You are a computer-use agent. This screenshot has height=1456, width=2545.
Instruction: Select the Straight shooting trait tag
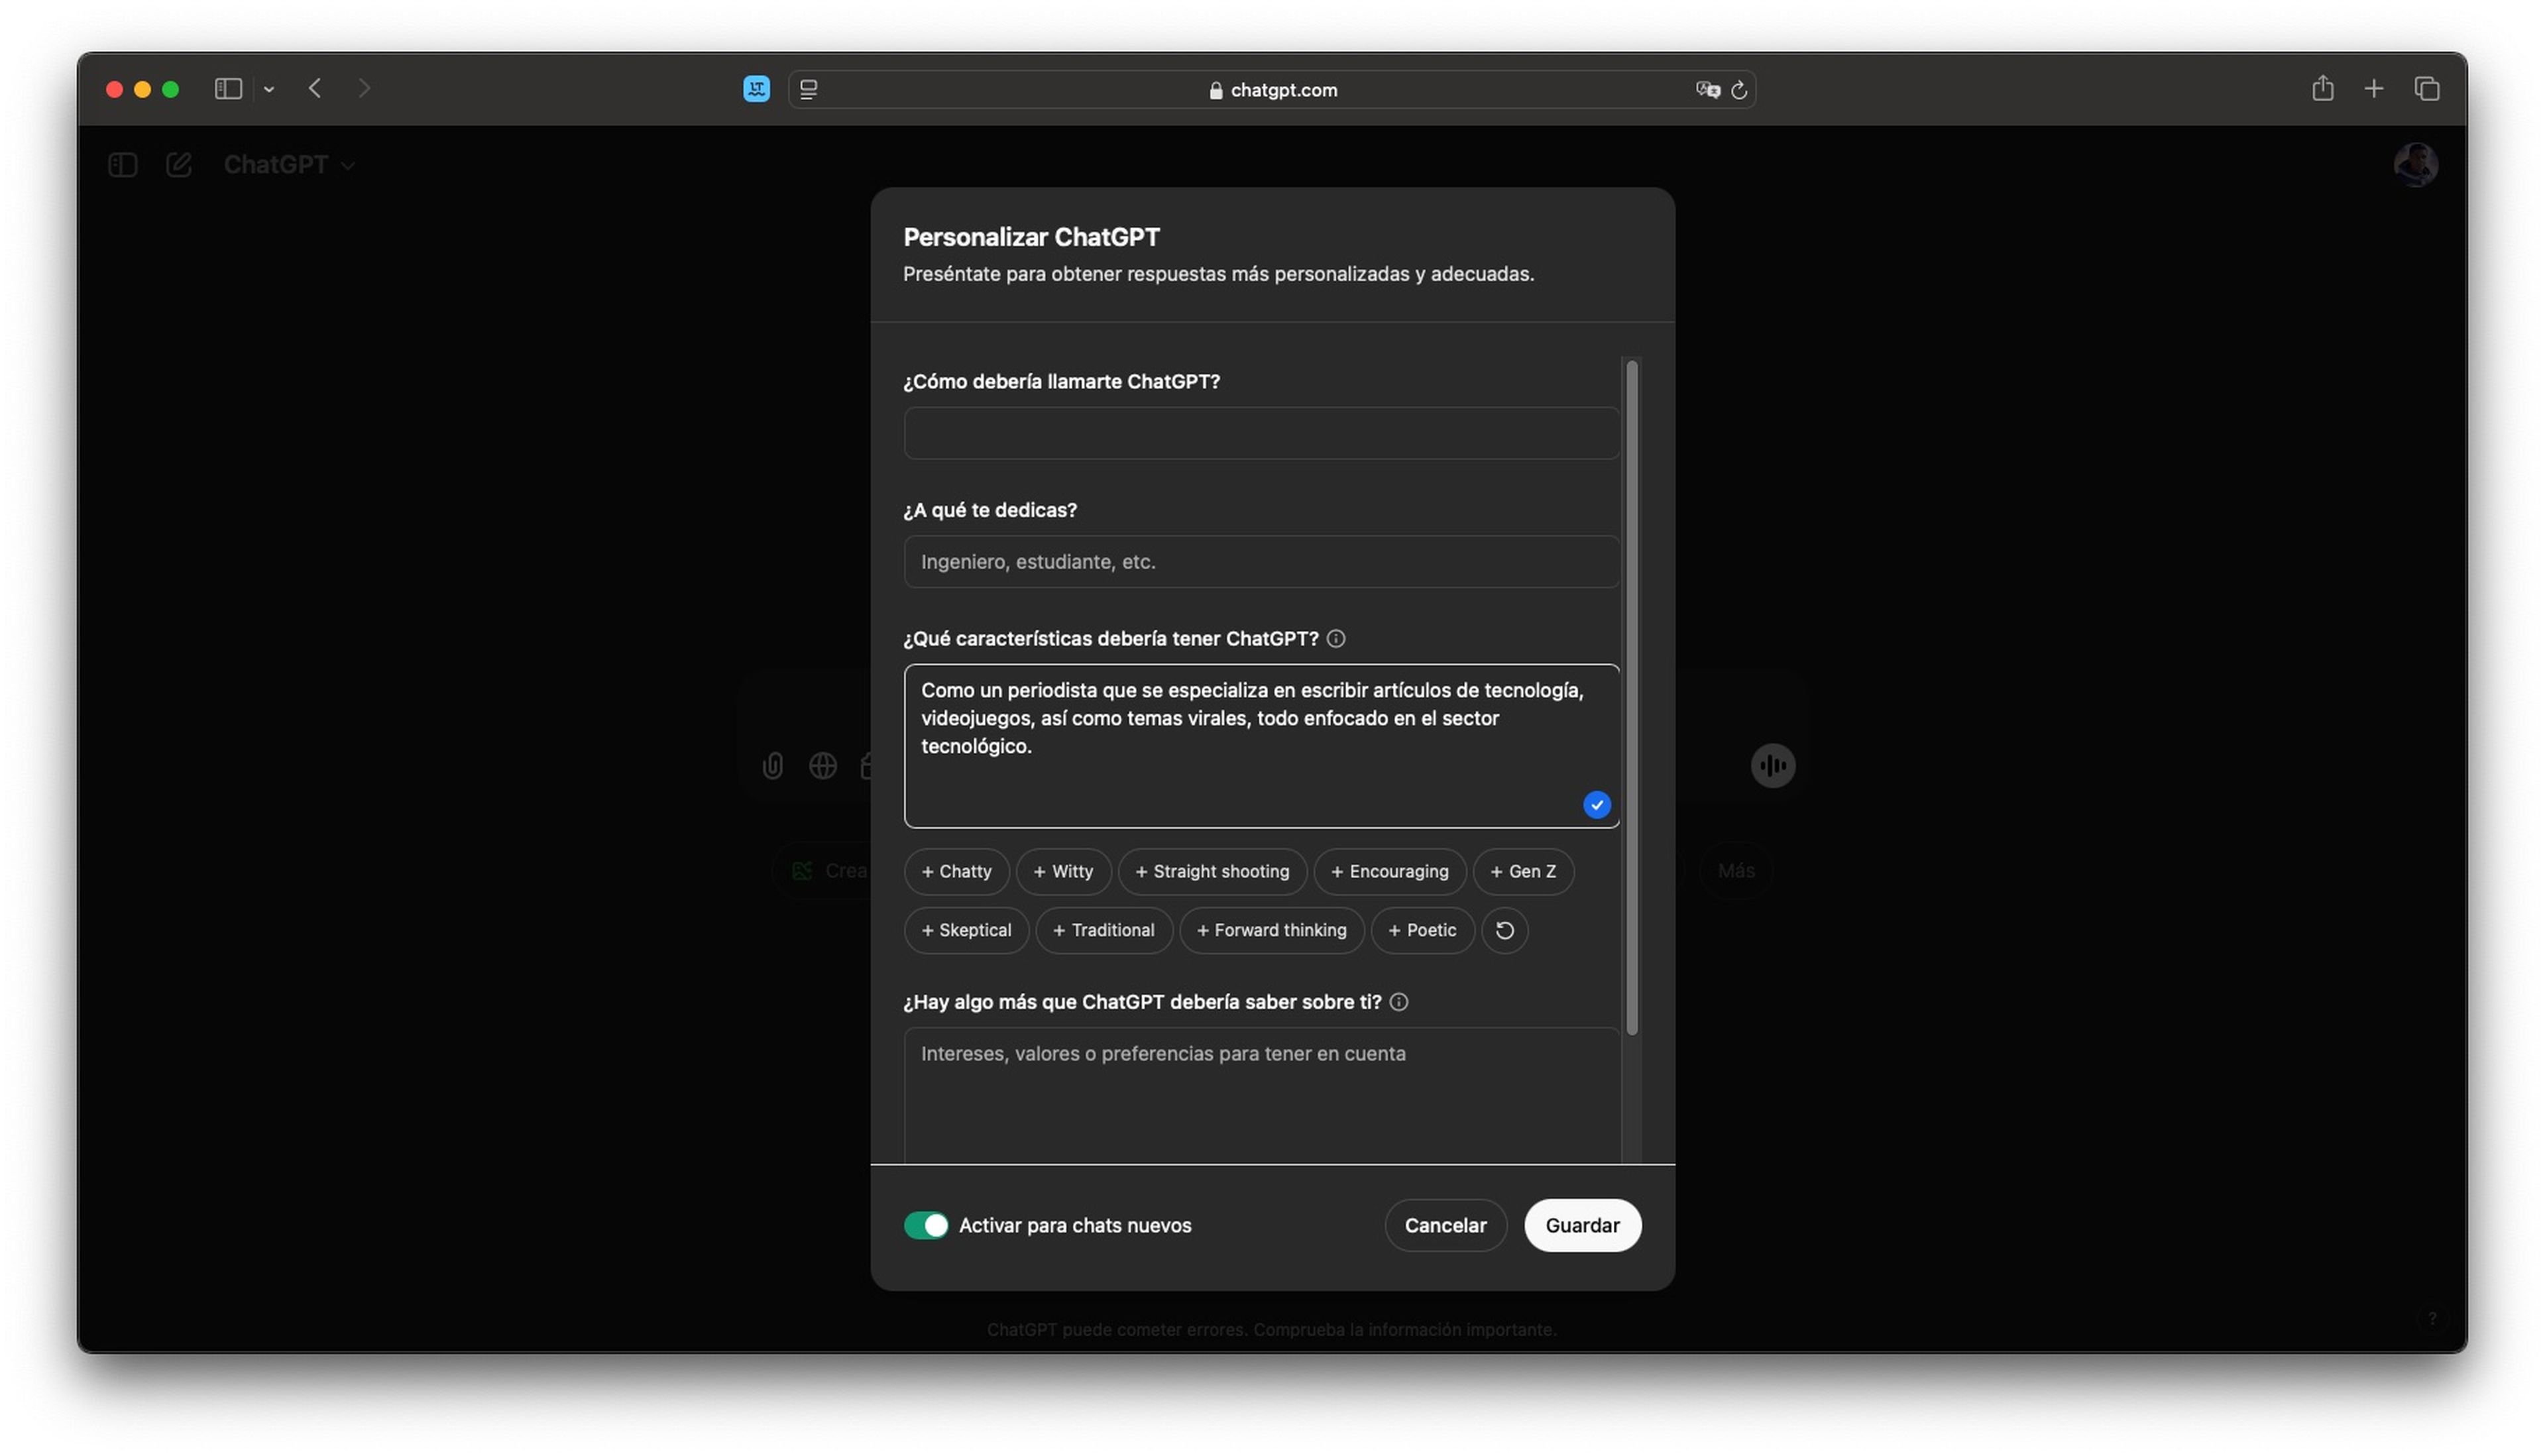click(x=1212, y=870)
